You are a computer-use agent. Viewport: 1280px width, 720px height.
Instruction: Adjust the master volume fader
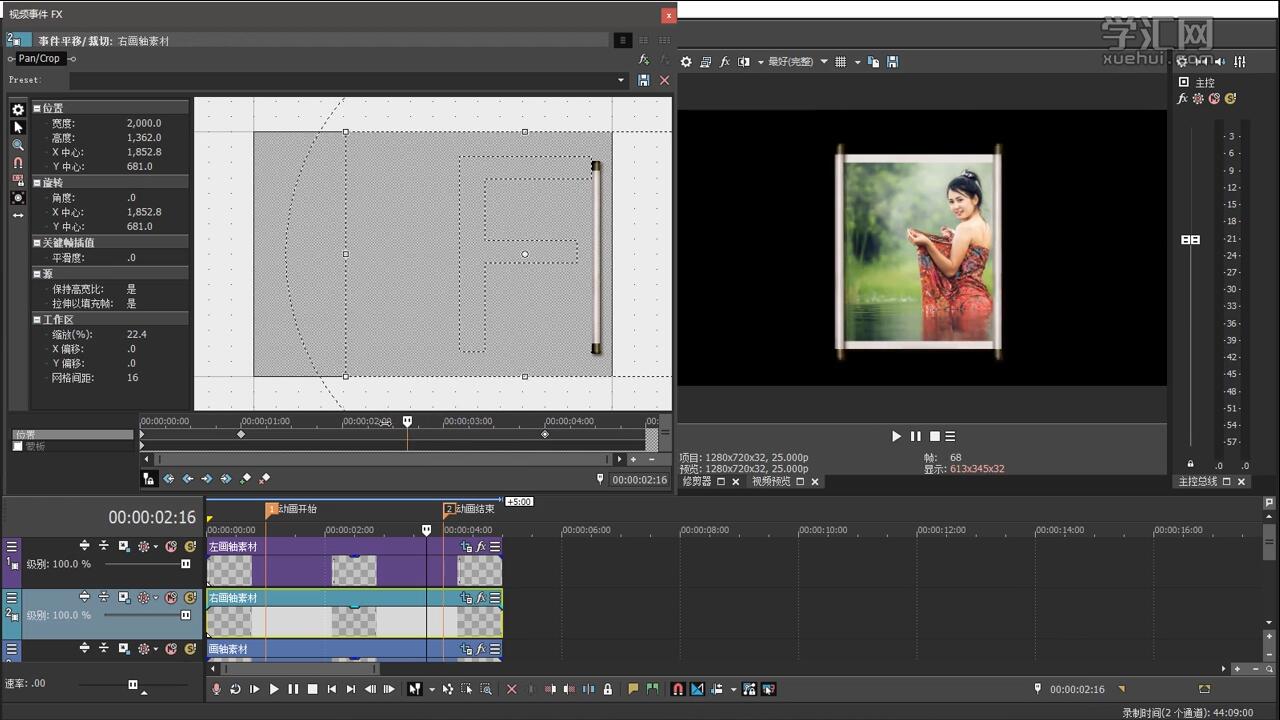coord(1190,240)
